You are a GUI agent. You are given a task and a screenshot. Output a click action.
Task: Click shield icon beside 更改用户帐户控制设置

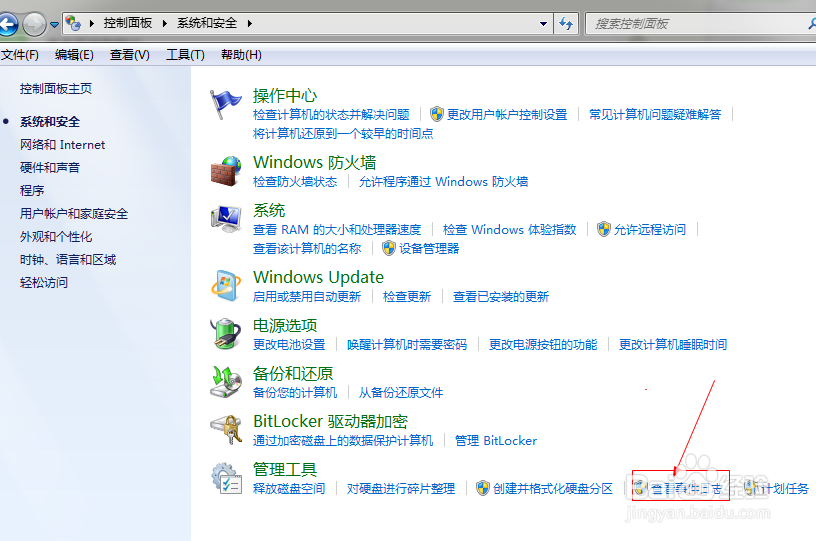click(437, 114)
